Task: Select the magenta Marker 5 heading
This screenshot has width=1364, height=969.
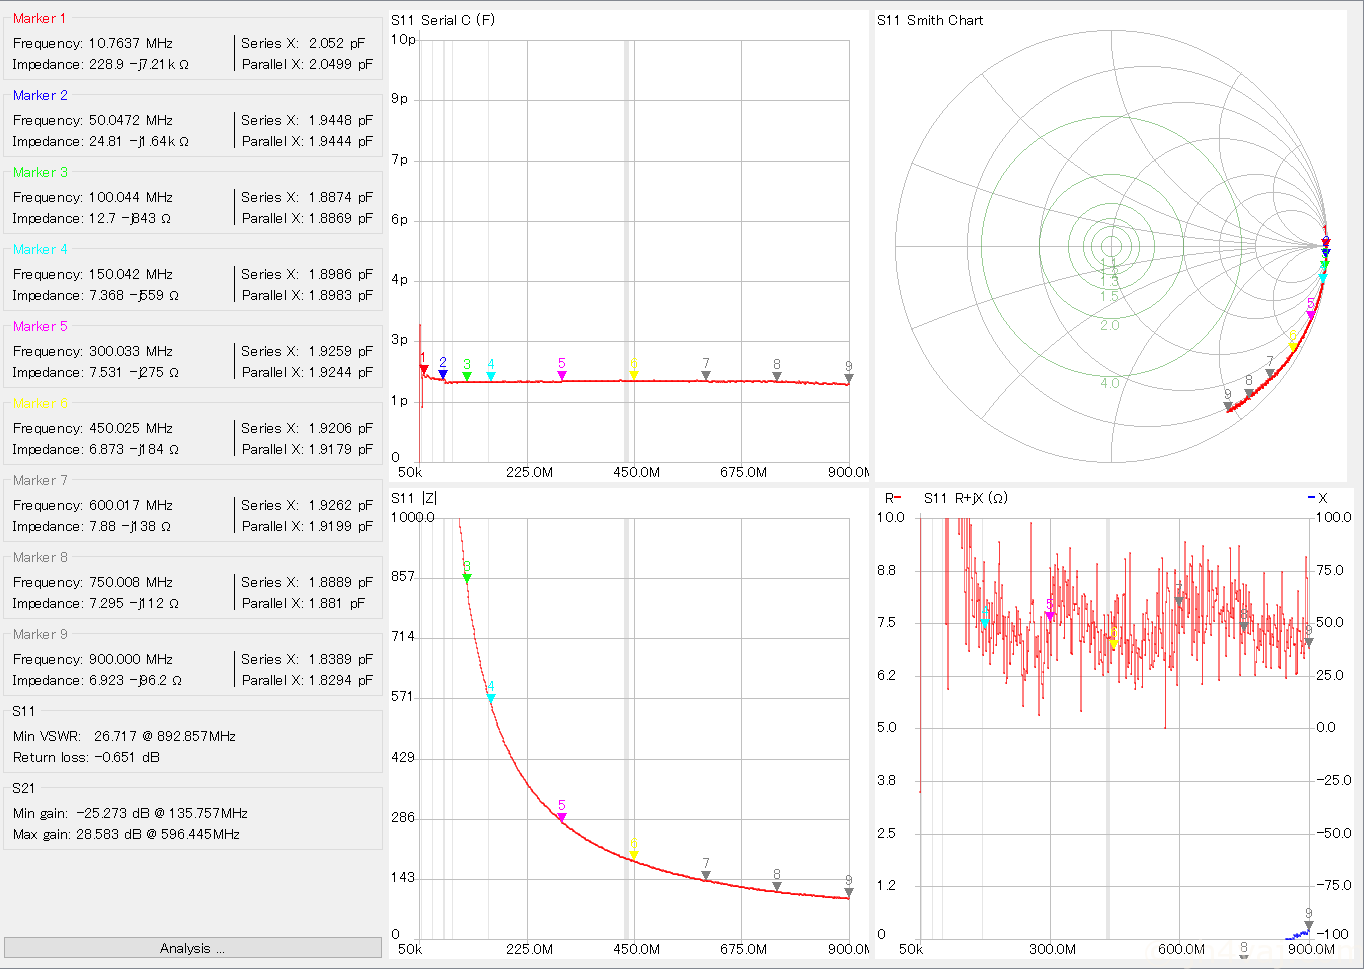Action: (40, 326)
